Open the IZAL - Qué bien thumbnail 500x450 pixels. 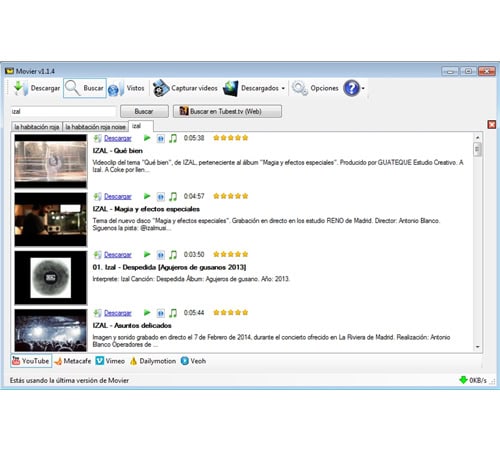coord(51,162)
